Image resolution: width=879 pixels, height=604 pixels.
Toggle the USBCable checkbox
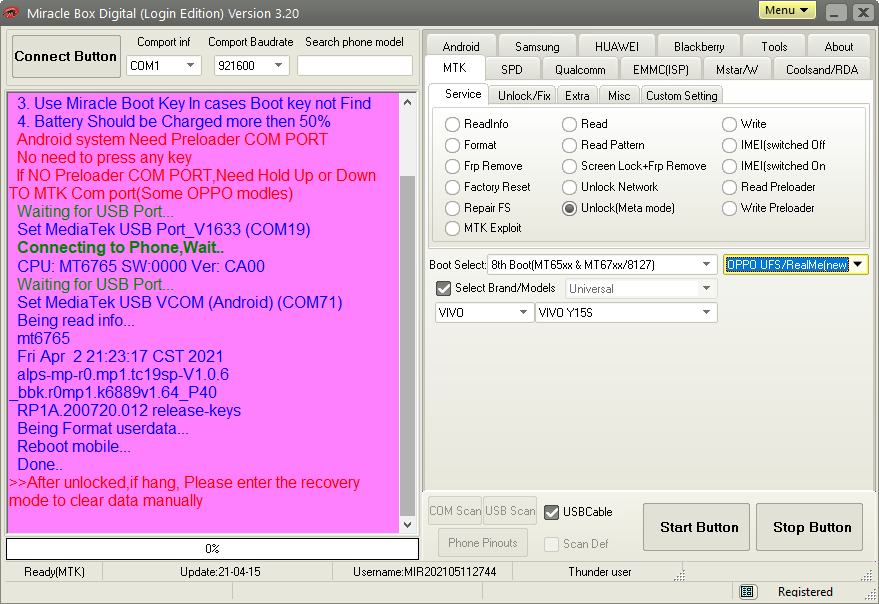point(552,512)
